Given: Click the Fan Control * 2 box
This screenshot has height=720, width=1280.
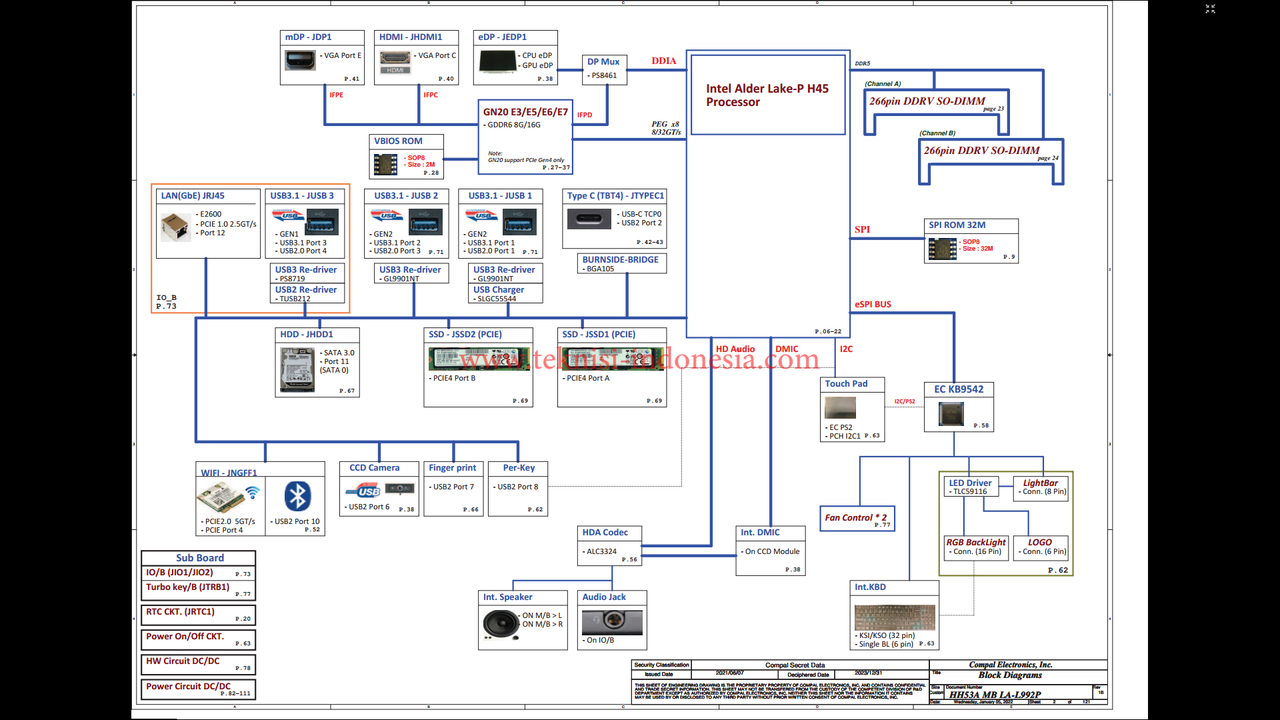Looking at the screenshot, I should click(x=857, y=518).
